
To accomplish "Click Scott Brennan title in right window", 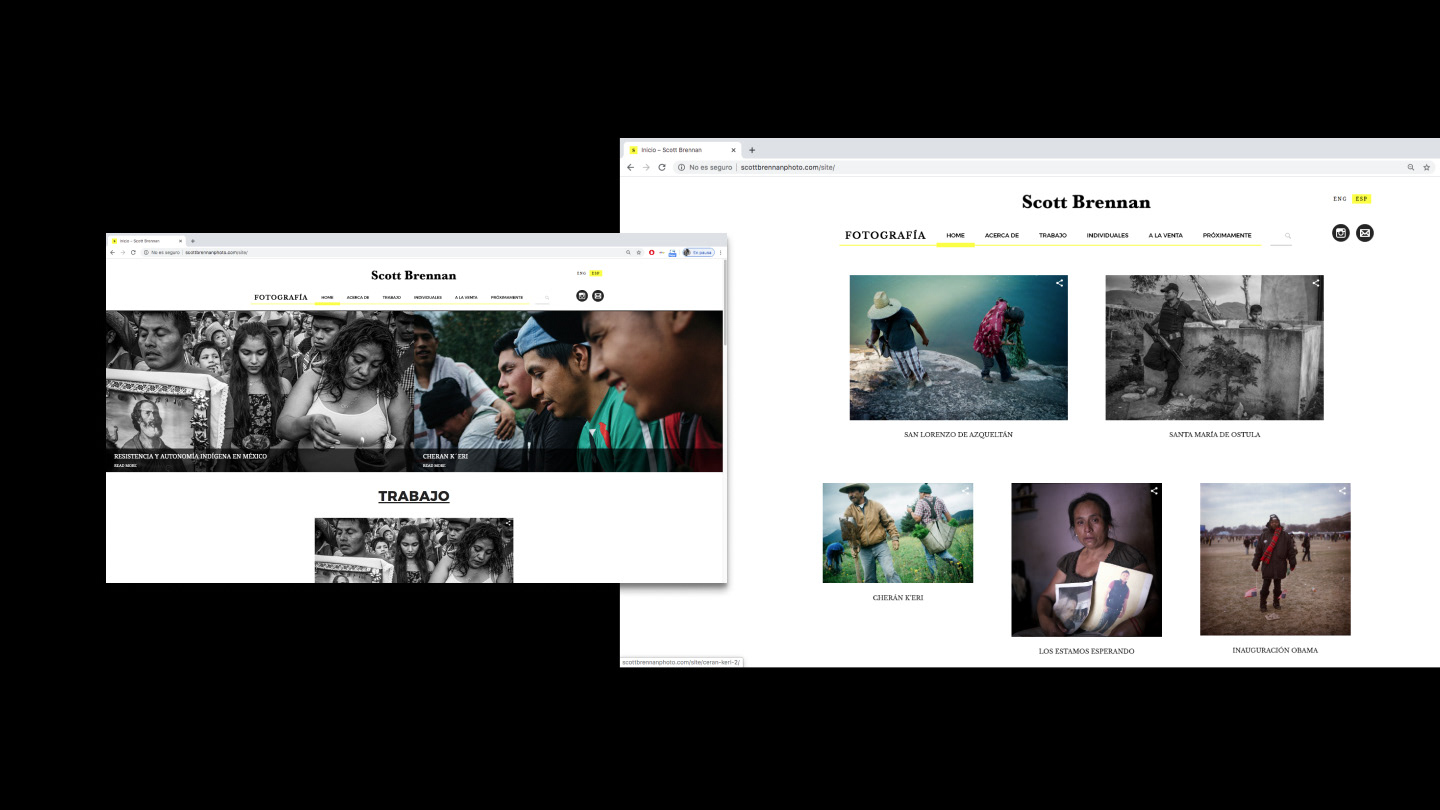I will (1086, 202).
